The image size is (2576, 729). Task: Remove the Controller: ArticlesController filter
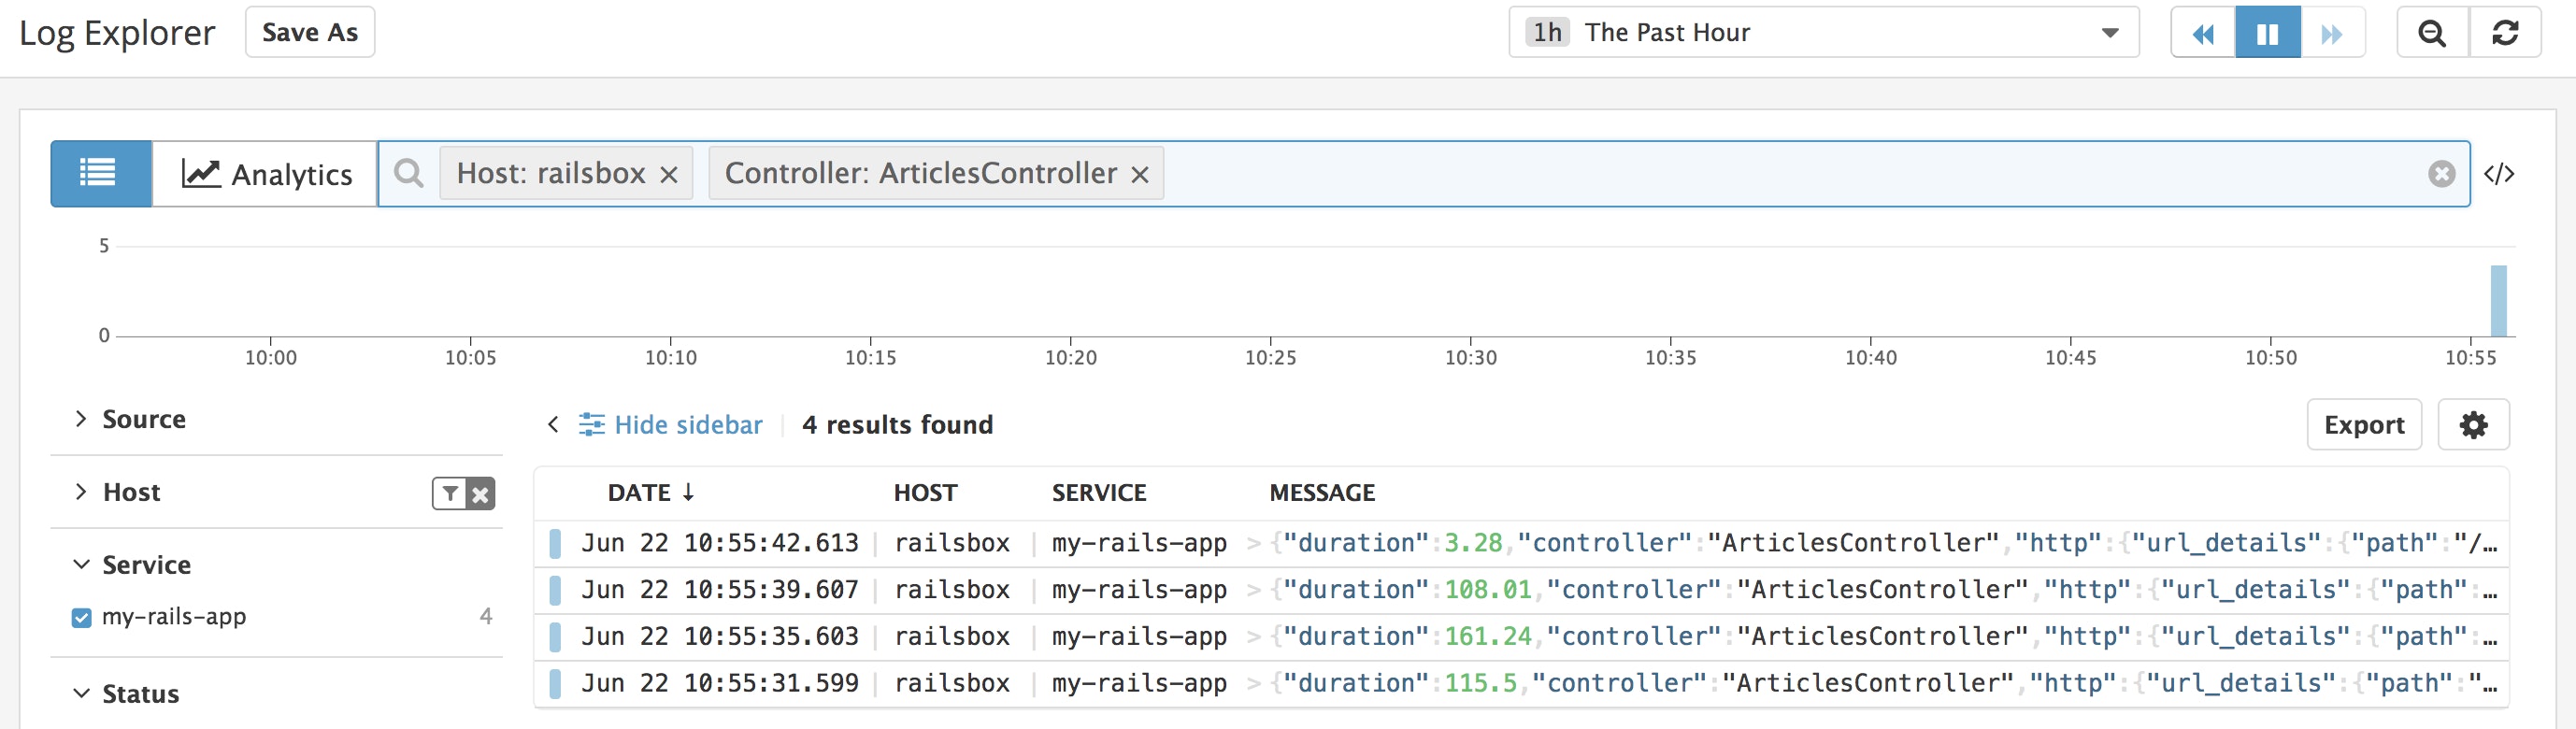pyautogui.click(x=1139, y=175)
